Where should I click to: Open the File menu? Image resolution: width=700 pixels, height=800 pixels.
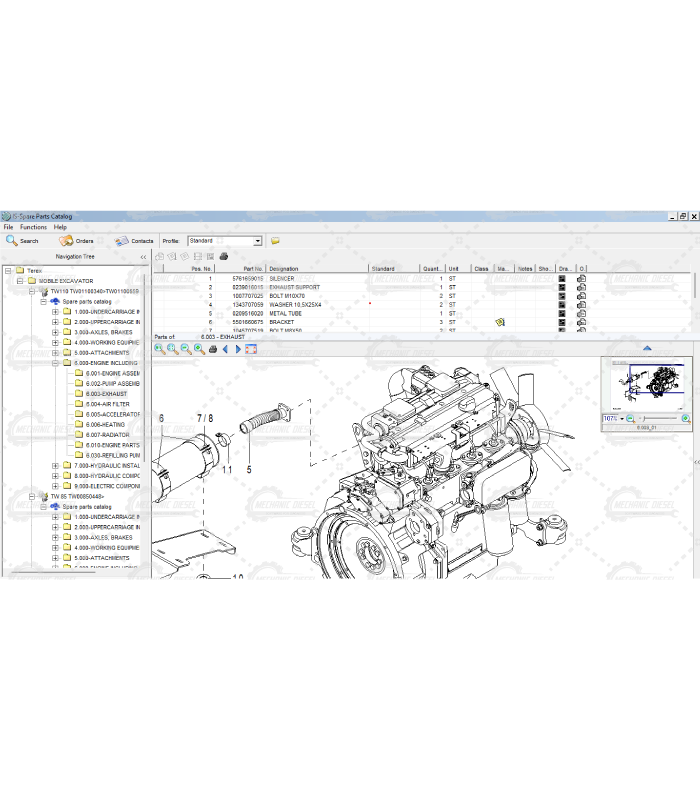(8, 227)
